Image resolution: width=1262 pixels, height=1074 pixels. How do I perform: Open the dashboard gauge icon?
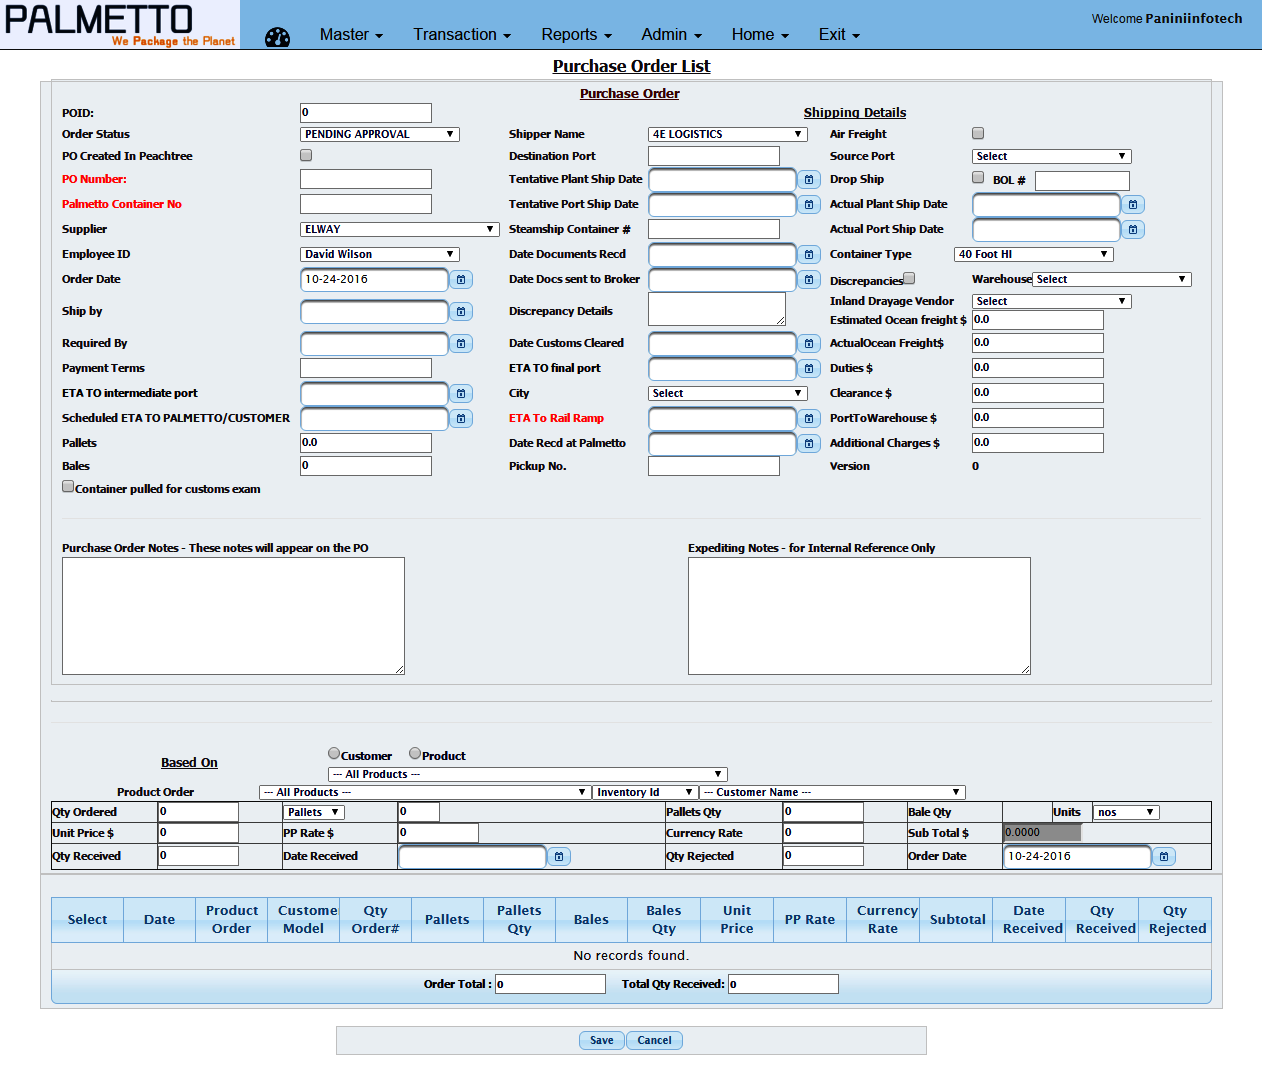tap(277, 37)
